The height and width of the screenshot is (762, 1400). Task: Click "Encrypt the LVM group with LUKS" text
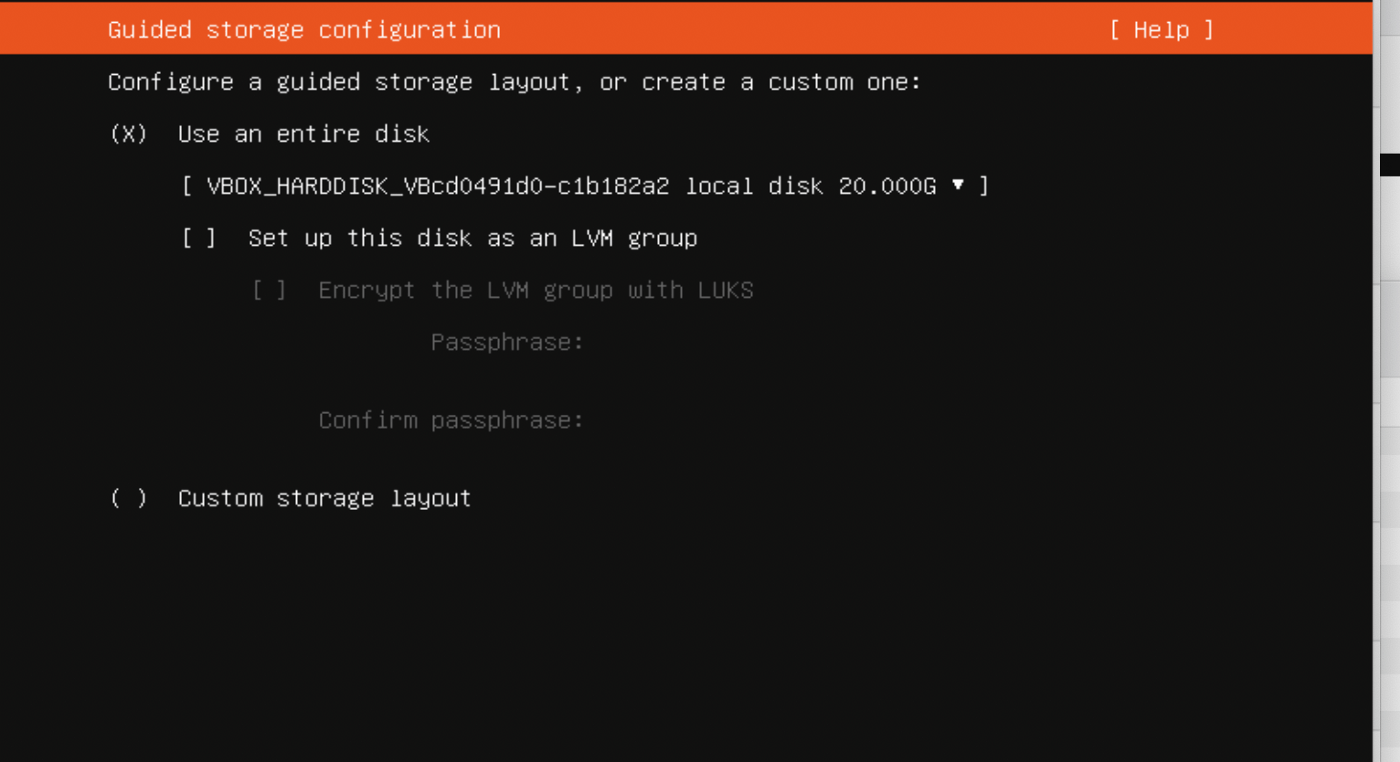pos(535,290)
